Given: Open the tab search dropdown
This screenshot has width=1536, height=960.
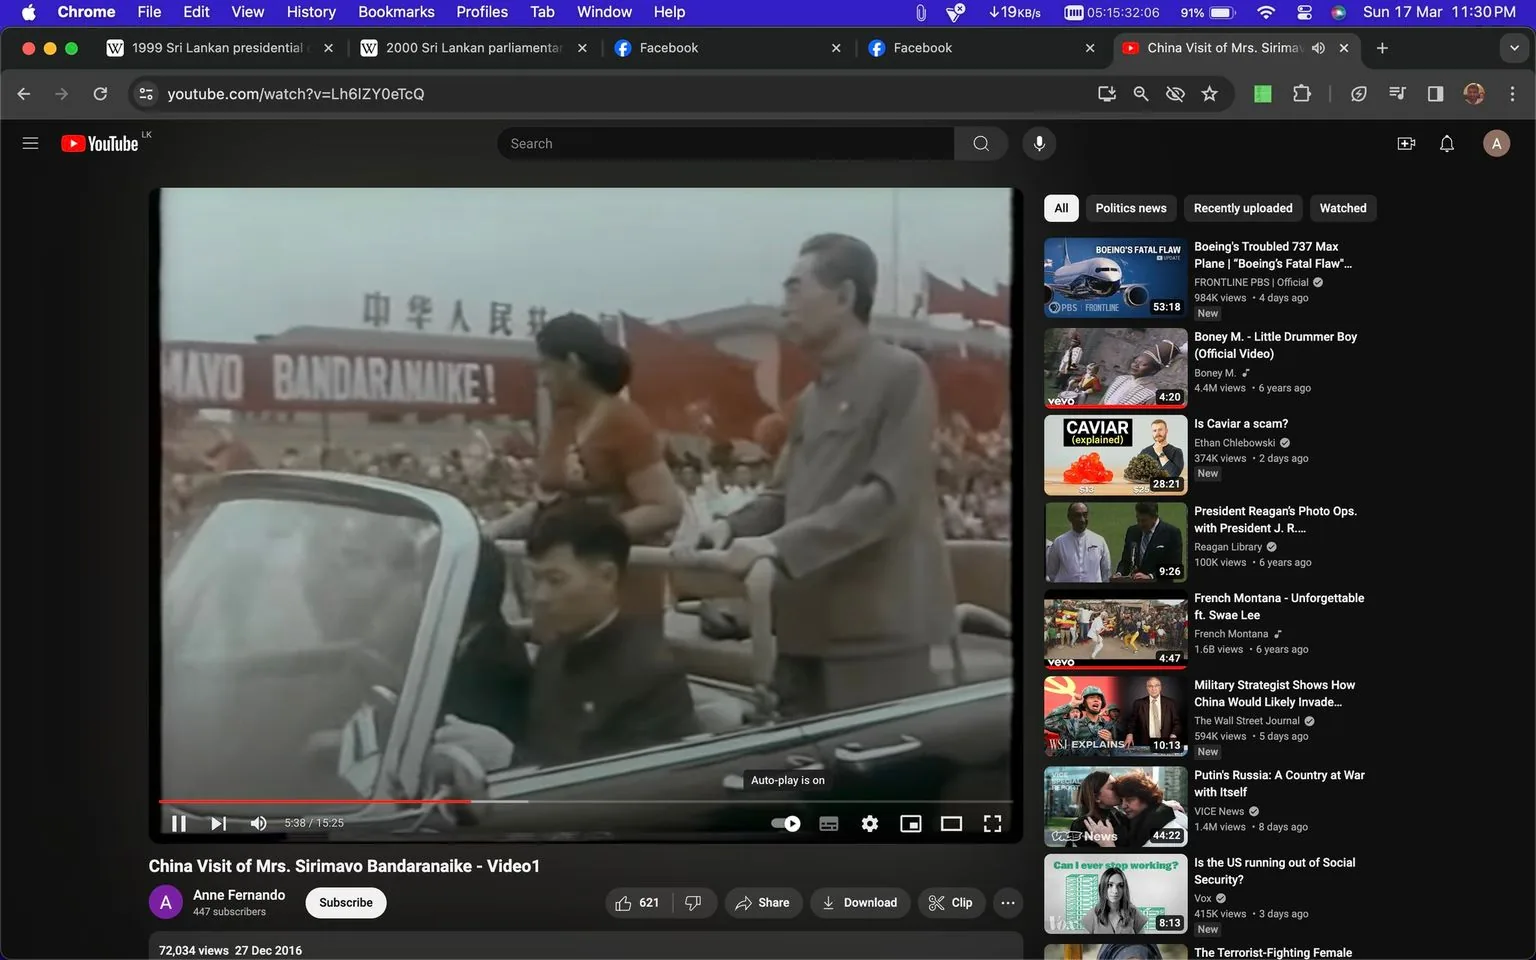Looking at the screenshot, I should (x=1513, y=47).
